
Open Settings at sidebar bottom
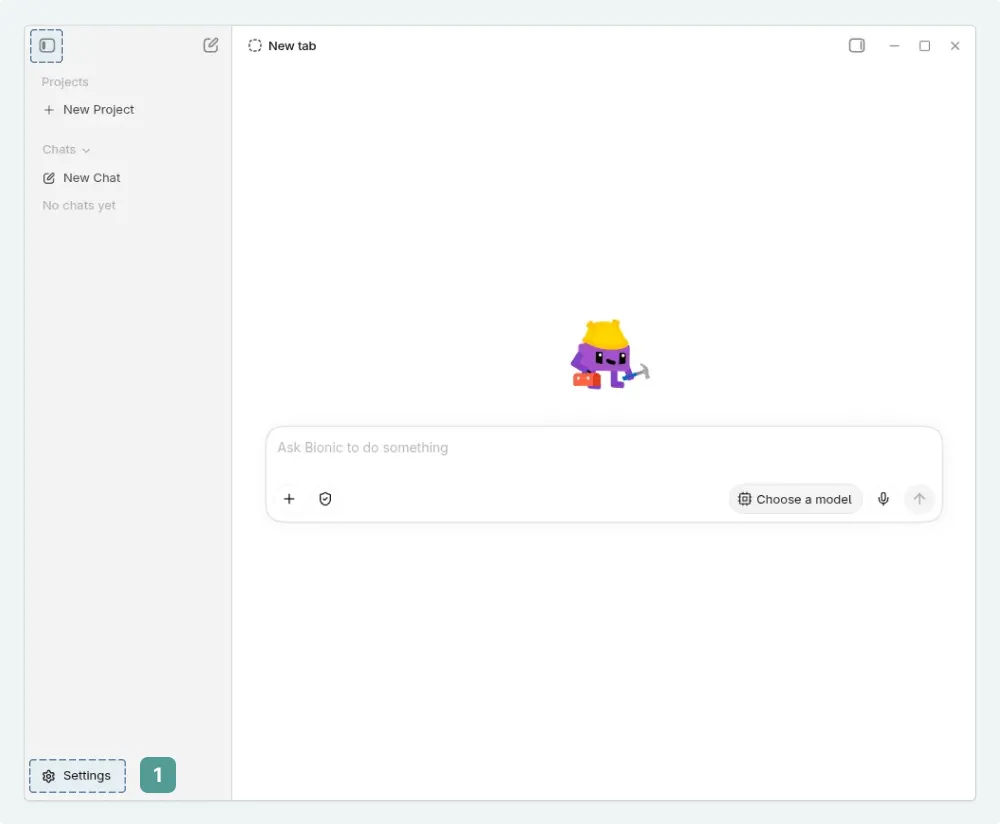pyautogui.click(x=77, y=776)
